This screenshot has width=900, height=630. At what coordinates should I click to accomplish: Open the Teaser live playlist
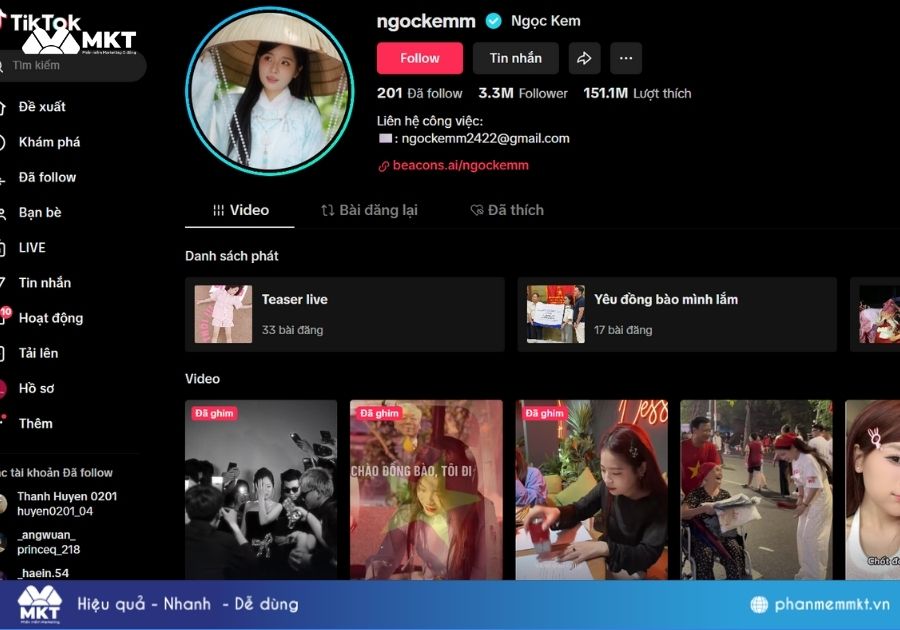pyautogui.click(x=345, y=313)
